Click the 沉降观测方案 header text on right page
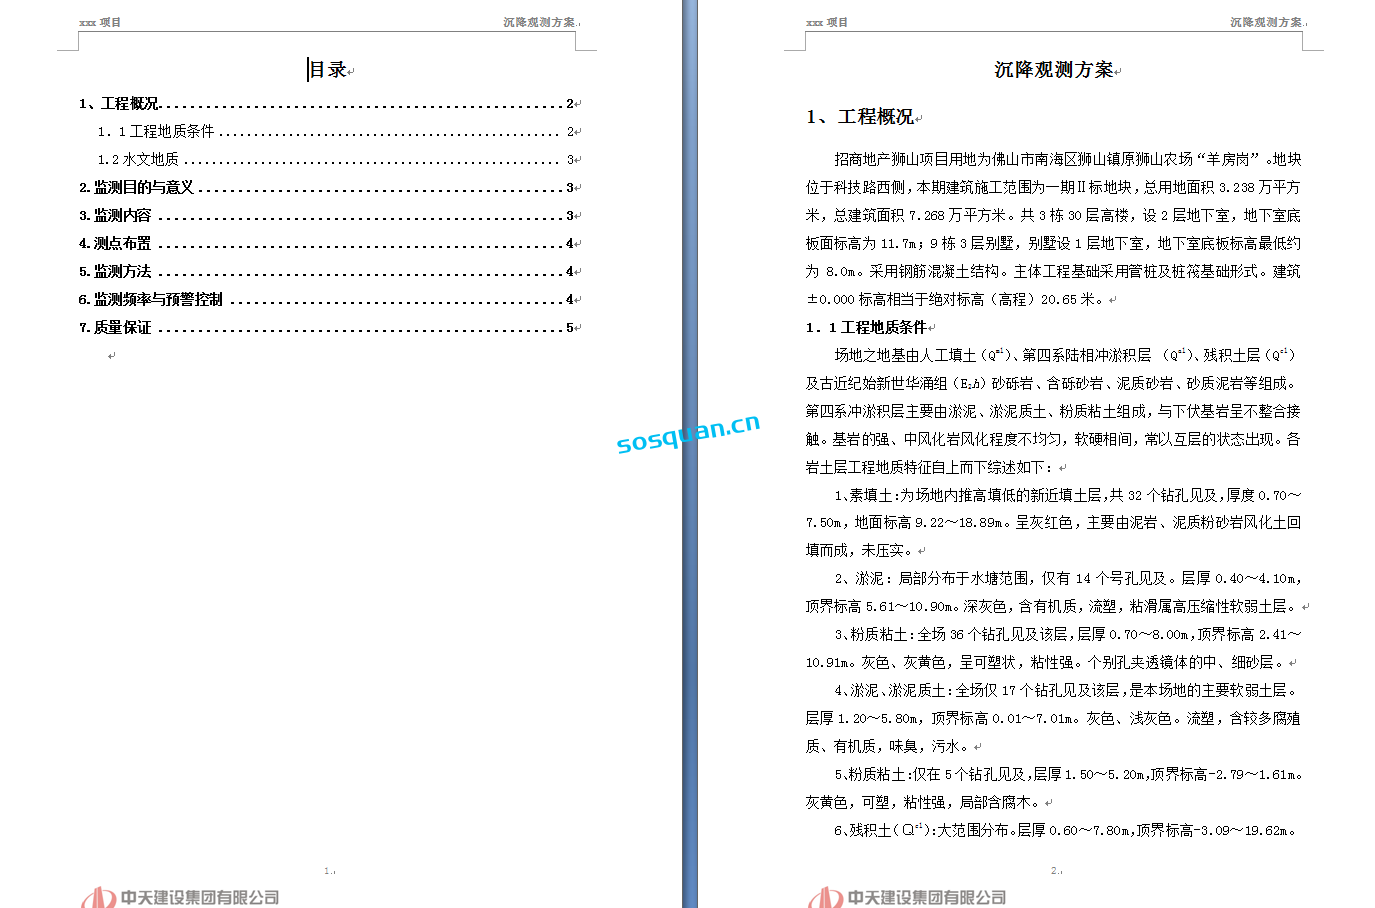This screenshot has width=1375, height=908. click(x=1266, y=22)
